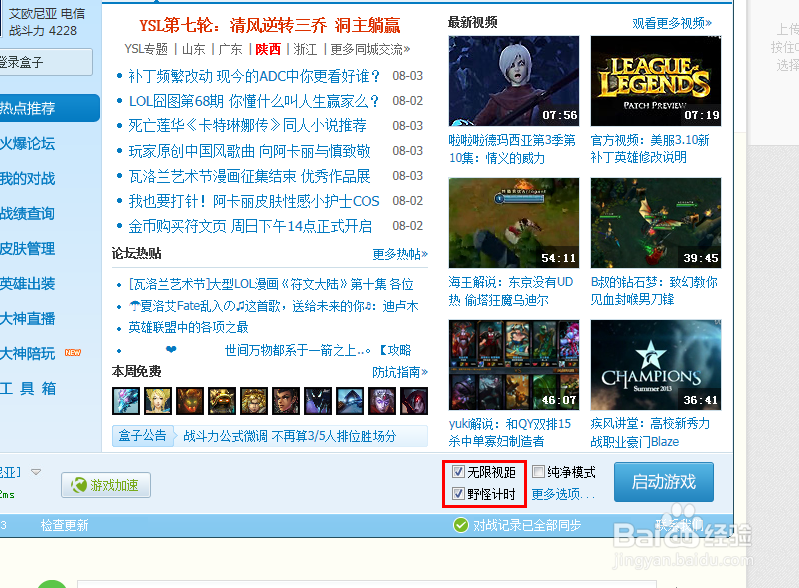Click 对战记录已全部同步 status text

pos(527,525)
